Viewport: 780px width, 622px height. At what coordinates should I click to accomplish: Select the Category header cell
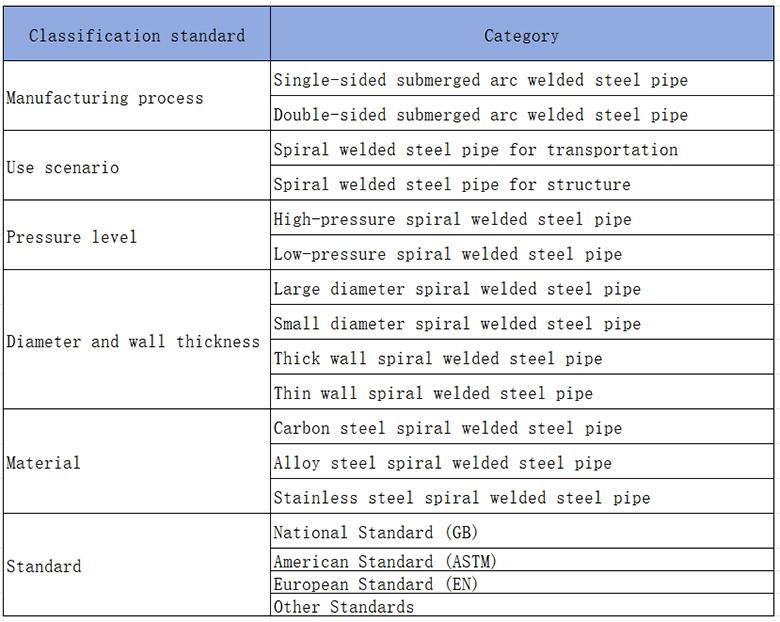tap(522, 34)
